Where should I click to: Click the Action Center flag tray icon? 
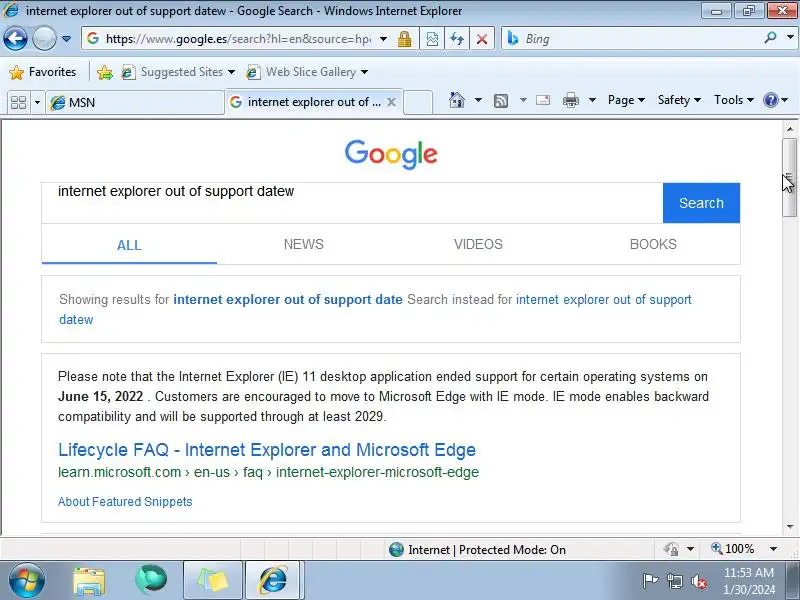pyautogui.click(x=649, y=581)
